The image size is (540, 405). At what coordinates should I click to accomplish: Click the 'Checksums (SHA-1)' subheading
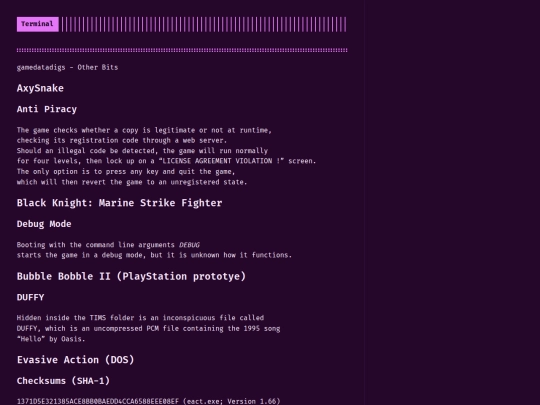(x=63, y=381)
